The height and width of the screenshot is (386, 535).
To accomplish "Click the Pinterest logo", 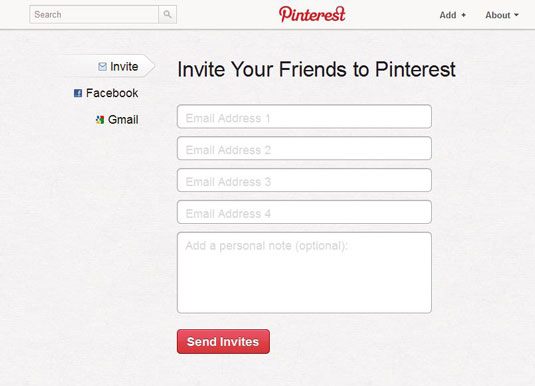I will pyautogui.click(x=312, y=14).
